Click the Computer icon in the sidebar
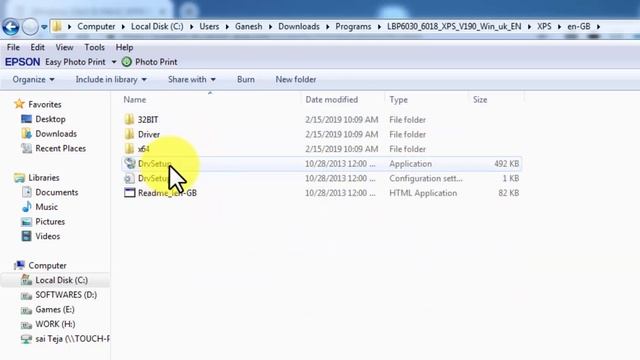The image size is (640, 360). pos(19,265)
